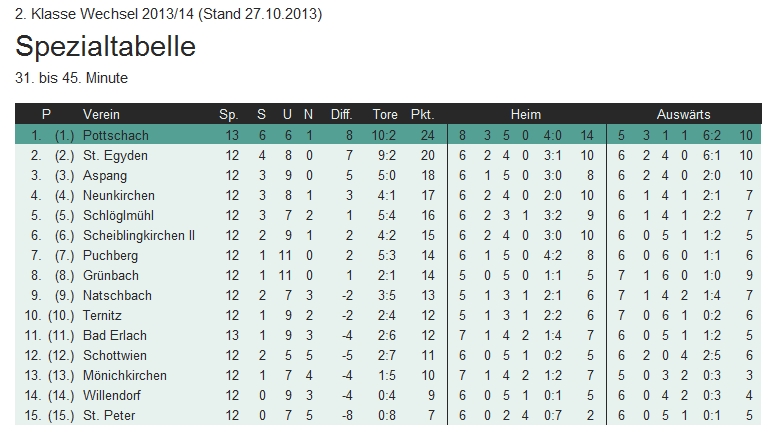Click the Puchberg team name

coord(109,255)
